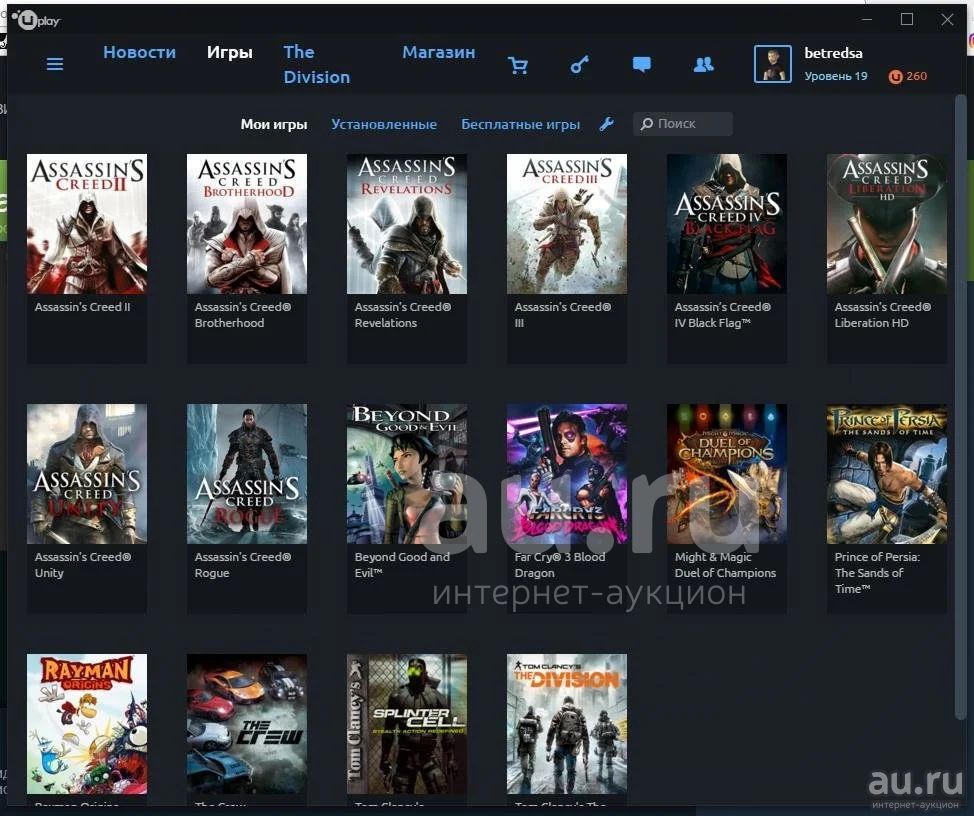The height and width of the screenshot is (816, 974).
Task: Open the chat messages icon
Action: 642,65
